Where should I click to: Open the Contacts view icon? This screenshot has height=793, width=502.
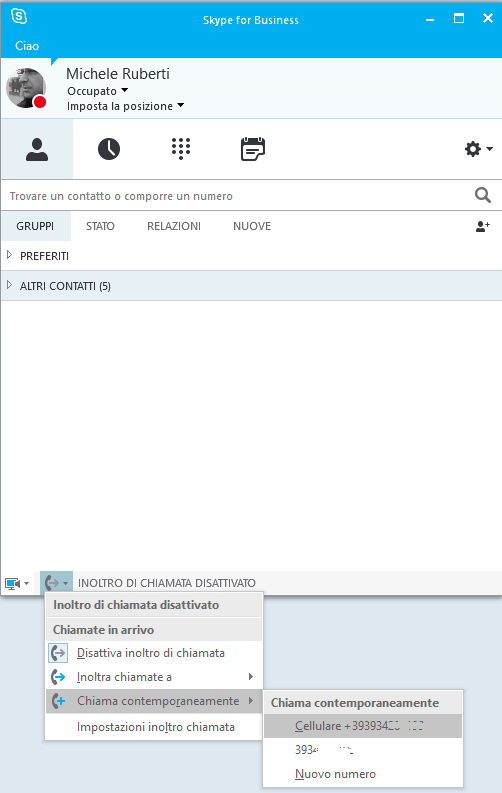click(x=37, y=149)
